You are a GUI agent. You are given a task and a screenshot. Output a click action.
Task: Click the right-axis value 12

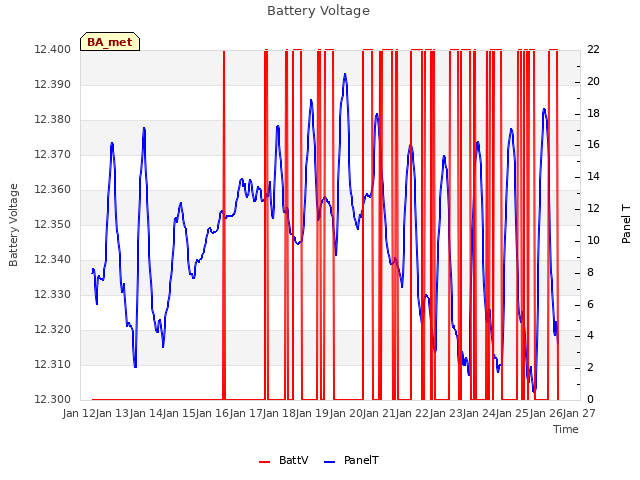[593, 209]
